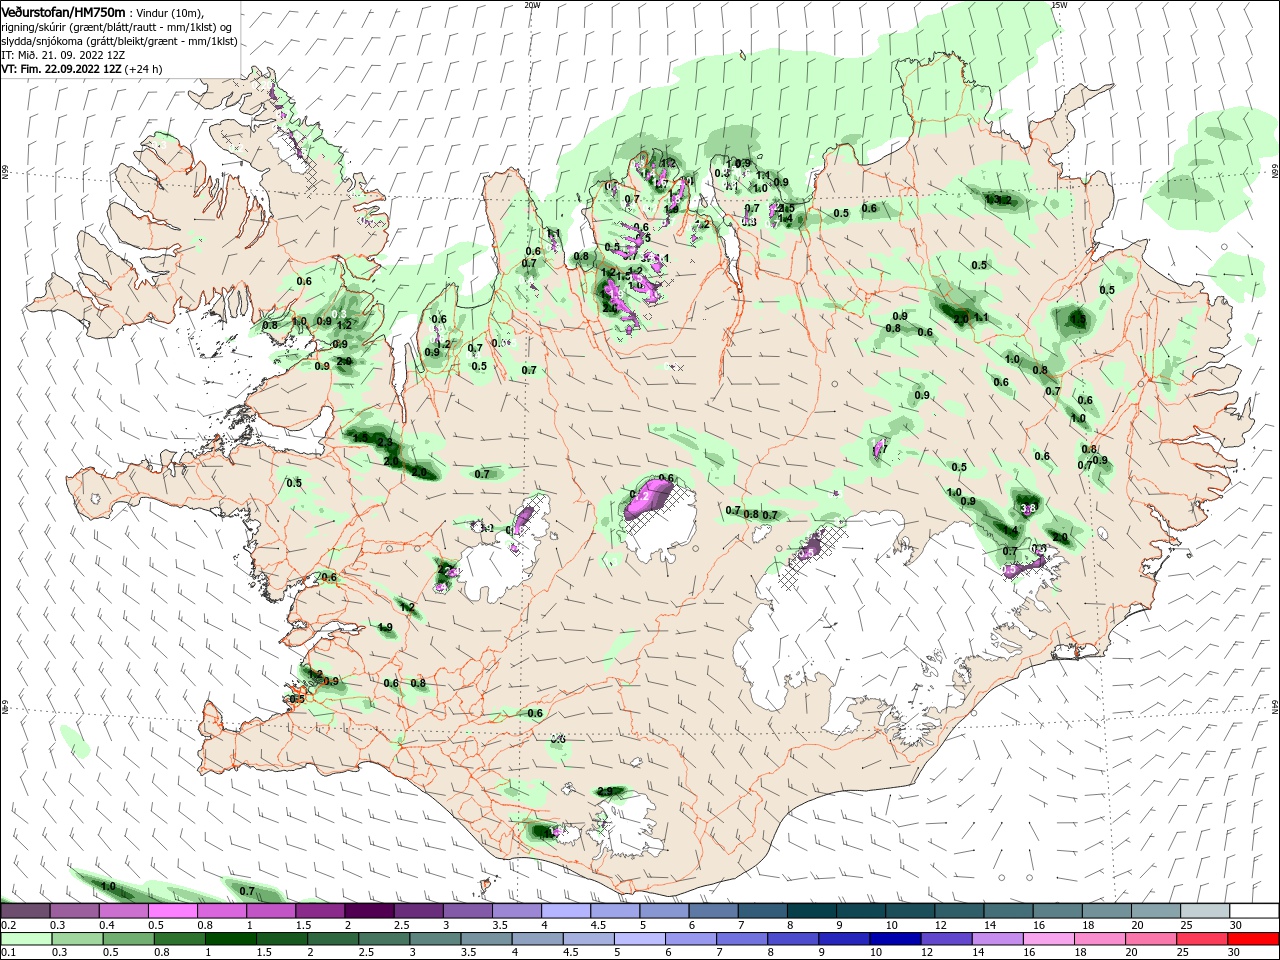Click the 'slydda/snjókoma' legend description line
This screenshot has height=960, width=1280.
tap(118, 41)
